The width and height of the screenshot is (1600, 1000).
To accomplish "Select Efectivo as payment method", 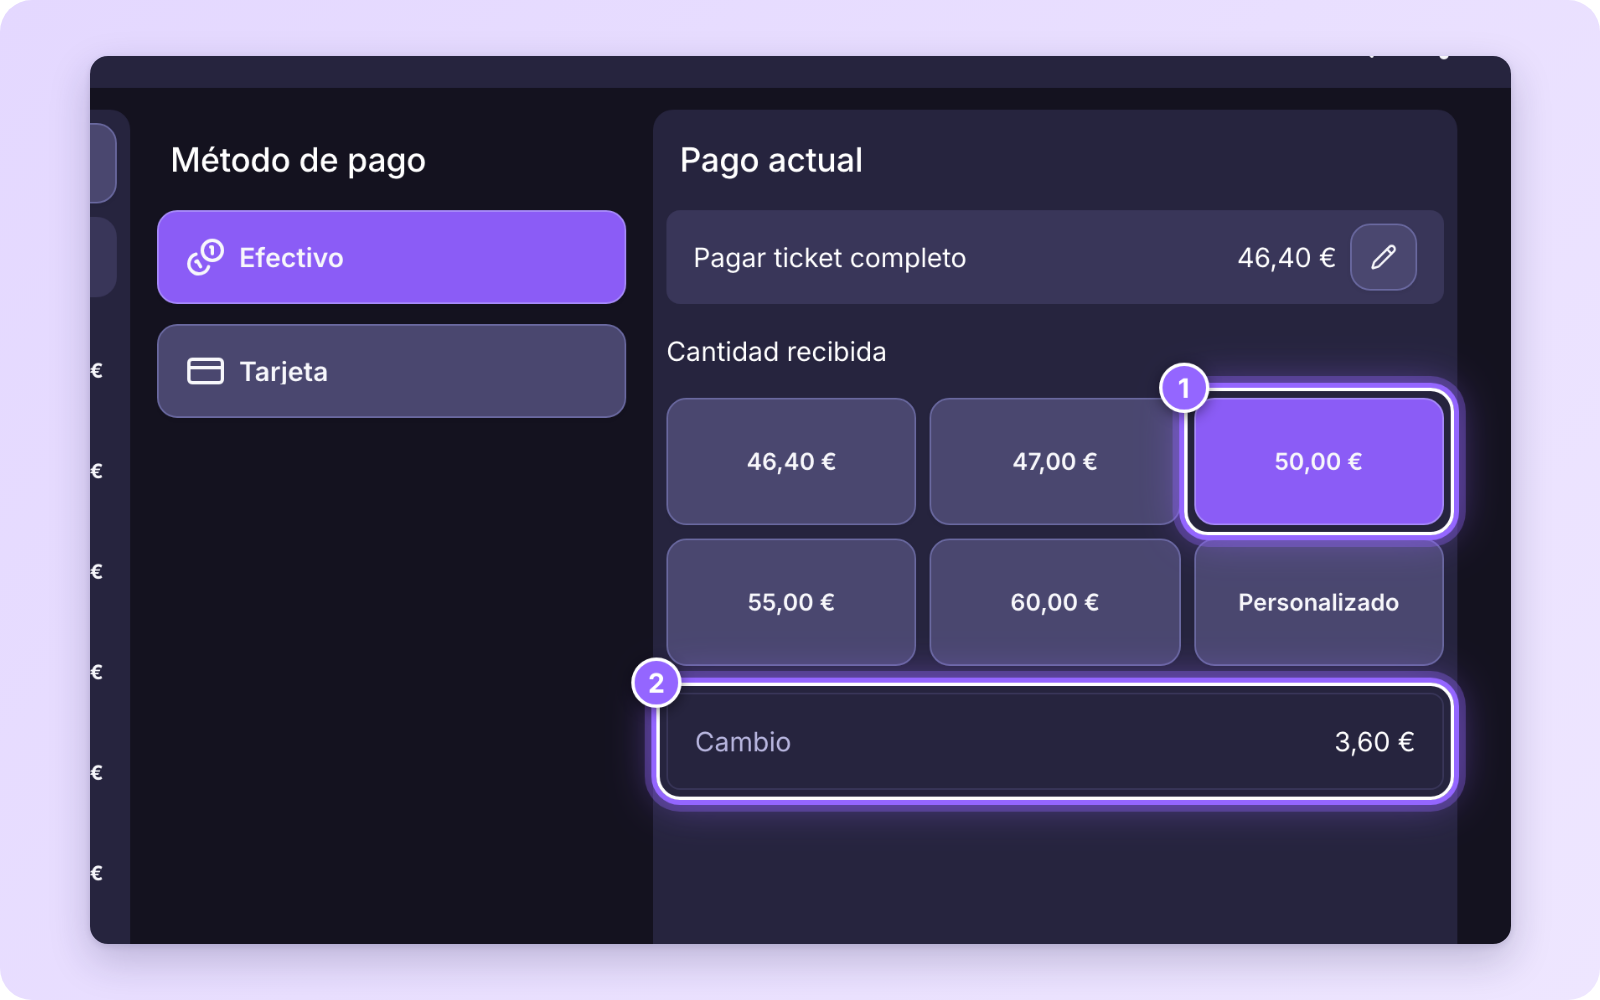I will click(x=391, y=257).
